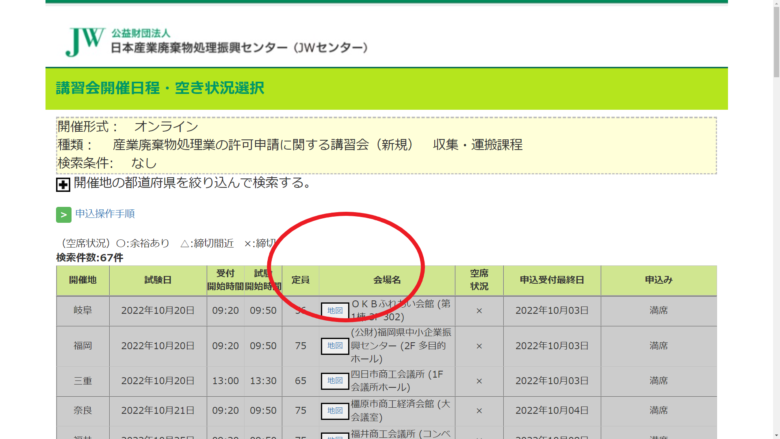
Task: Show 地図 for 四日市商工会議所
Action: tap(333, 381)
